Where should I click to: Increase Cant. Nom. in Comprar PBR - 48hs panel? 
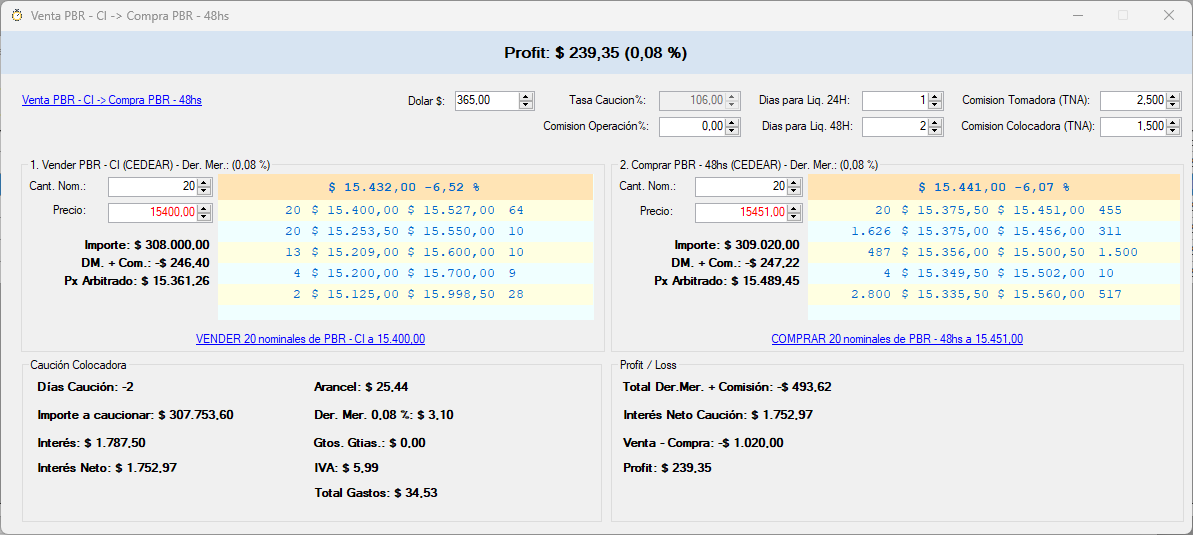pos(793,183)
